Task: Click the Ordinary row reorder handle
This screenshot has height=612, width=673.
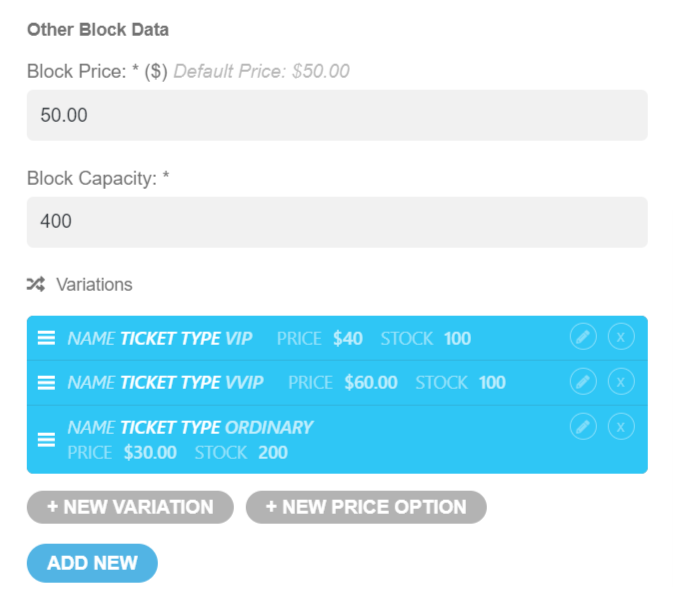Action: tap(46, 439)
